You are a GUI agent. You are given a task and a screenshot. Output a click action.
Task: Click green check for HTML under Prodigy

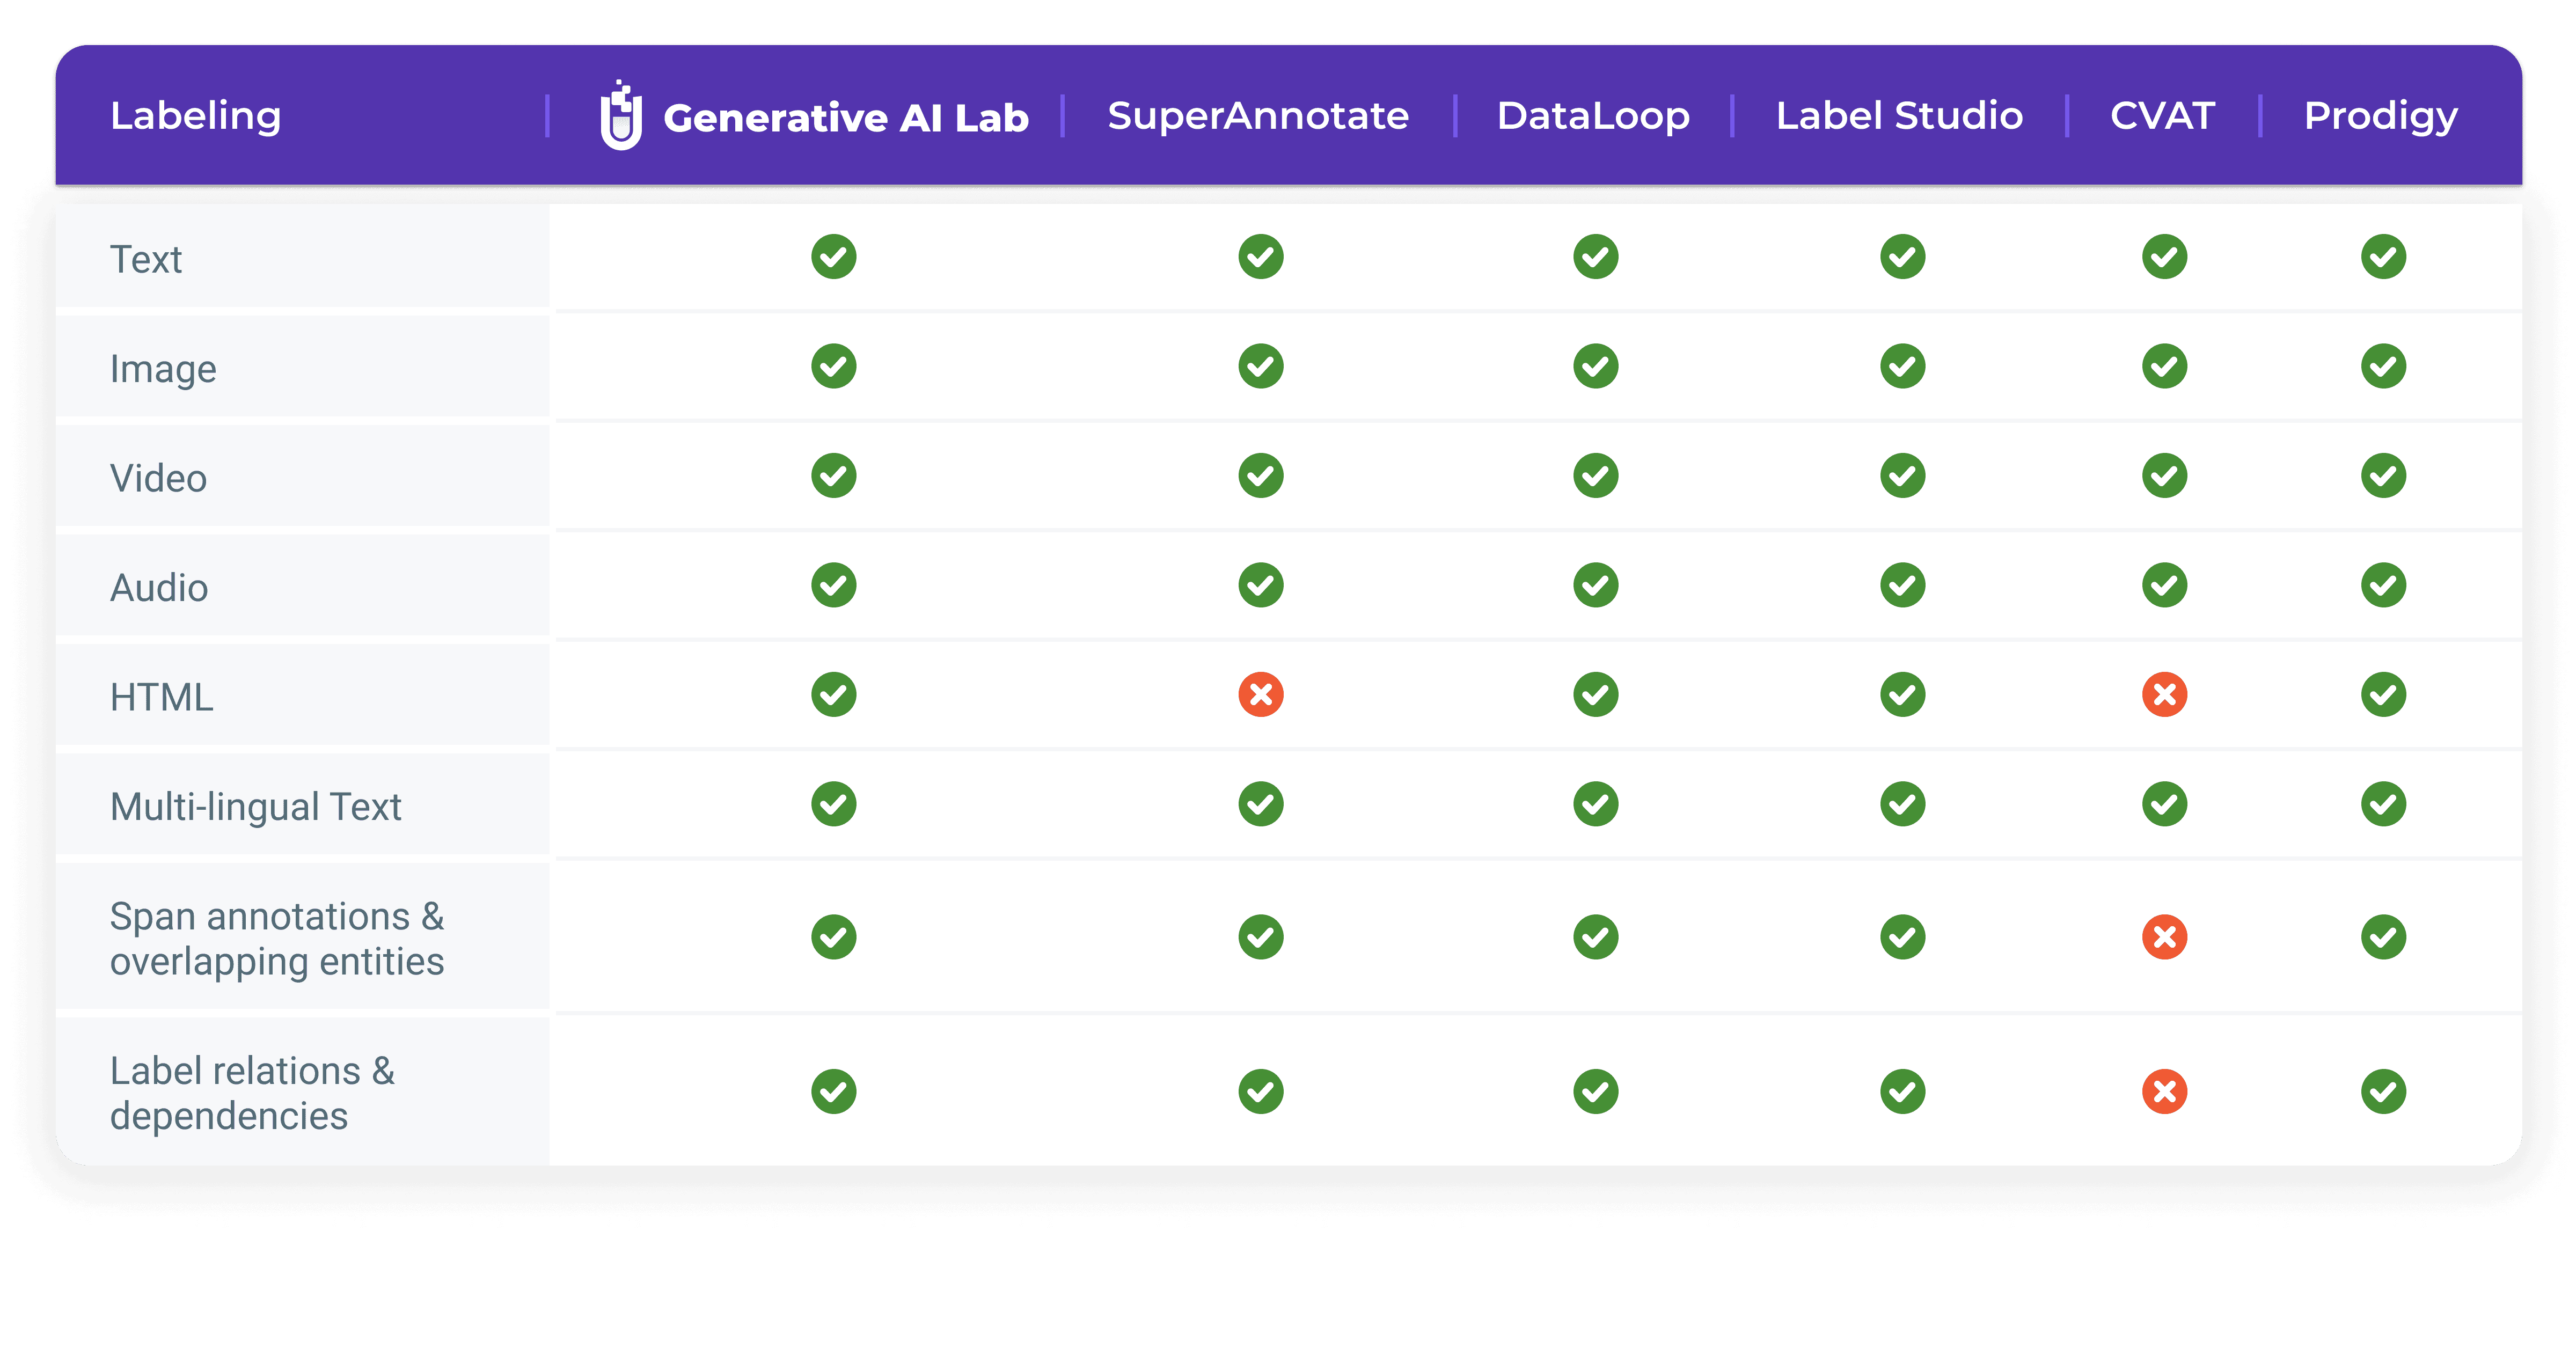point(2384,694)
